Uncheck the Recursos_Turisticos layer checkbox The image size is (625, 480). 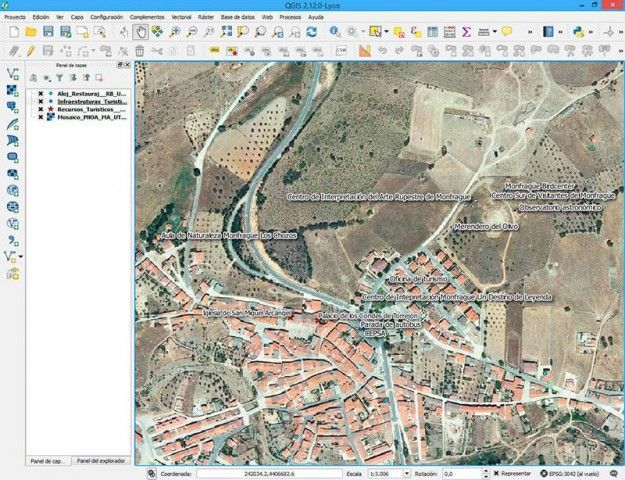(41, 109)
